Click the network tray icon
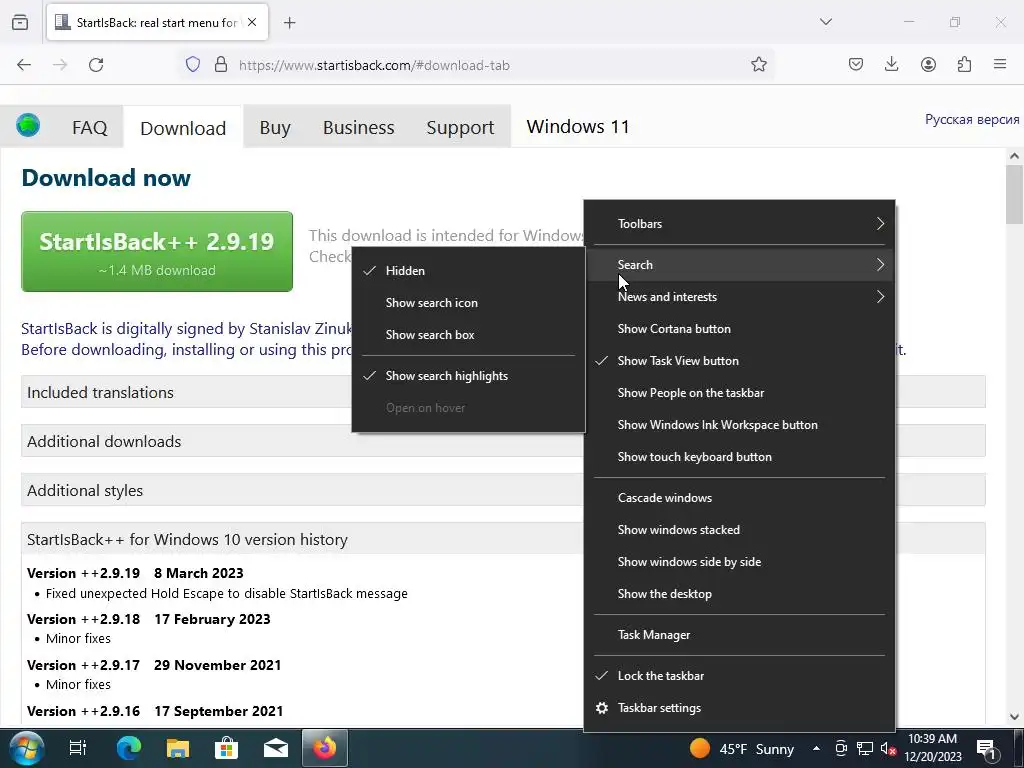Screen dimensions: 1024x768 865,748
